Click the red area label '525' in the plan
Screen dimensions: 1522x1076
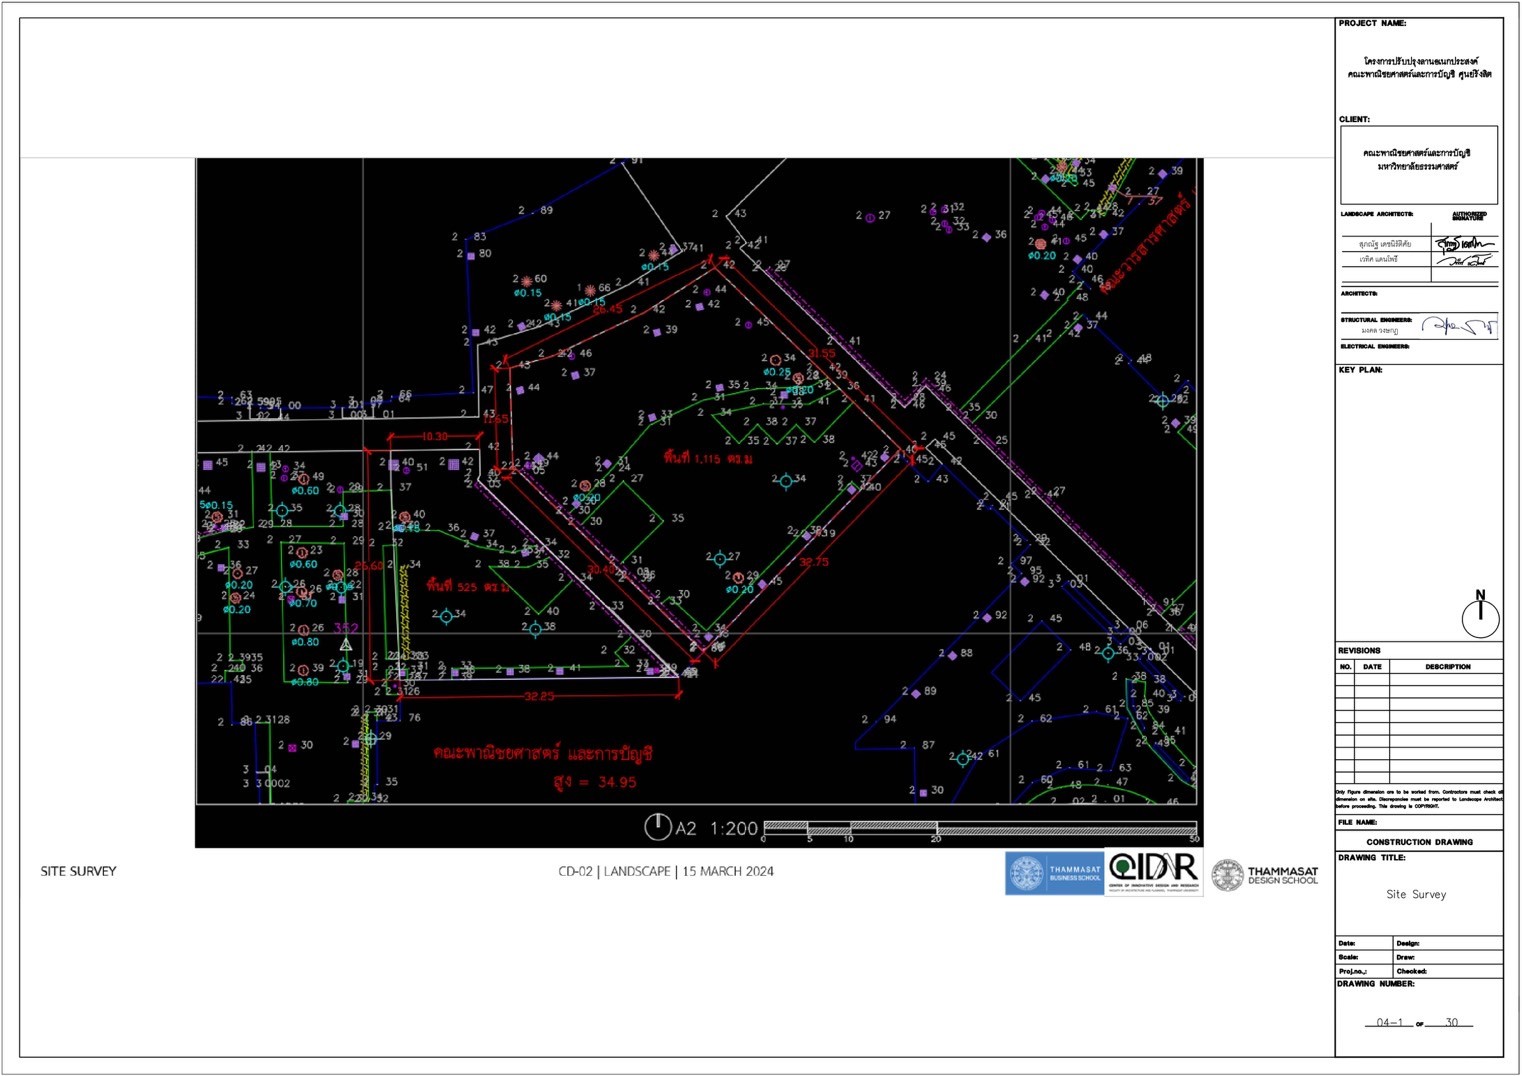(x=467, y=586)
